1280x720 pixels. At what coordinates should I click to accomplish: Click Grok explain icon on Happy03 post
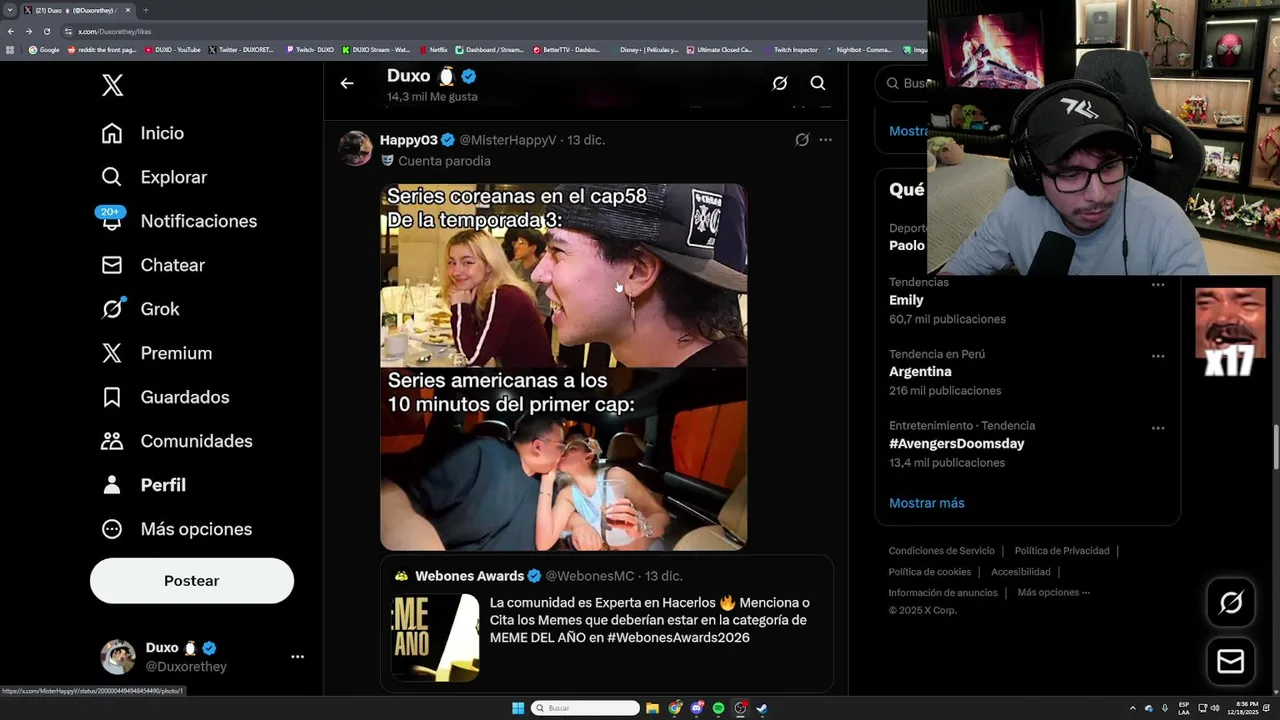pyautogui.click(x=802, y=140)
